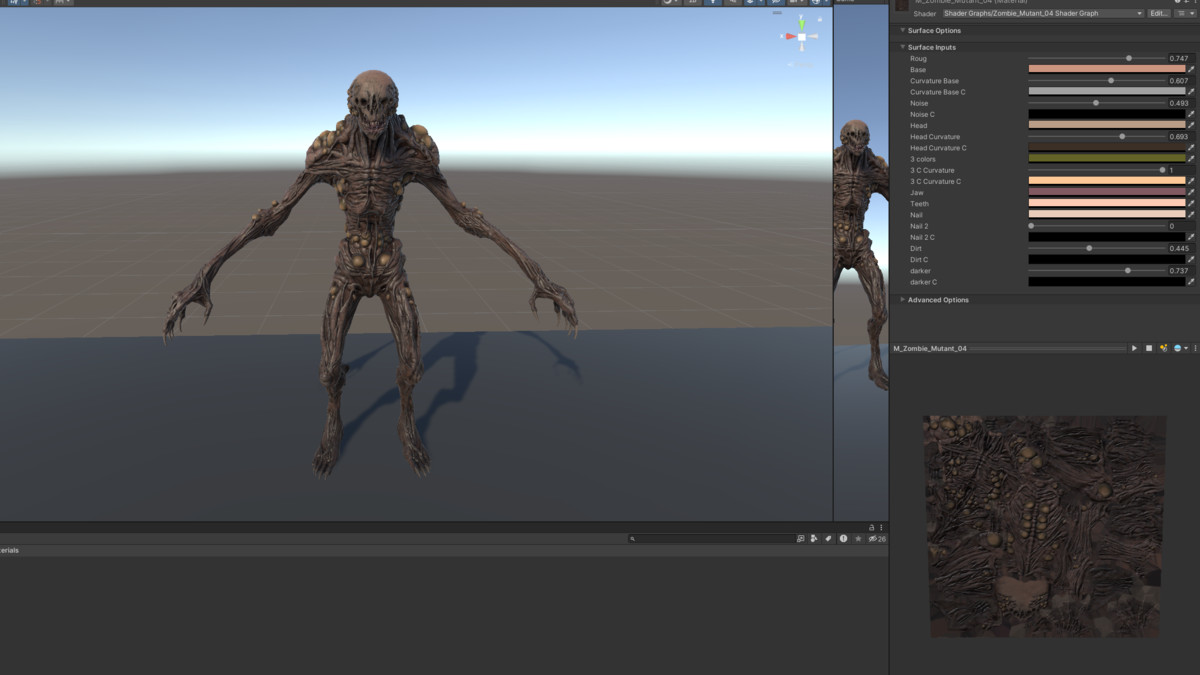Image resolution: width=1200 pixels, height=675 pixels.
Task: Click the Curvature Base value field 0.607
Action: [x=1181, y=81]
